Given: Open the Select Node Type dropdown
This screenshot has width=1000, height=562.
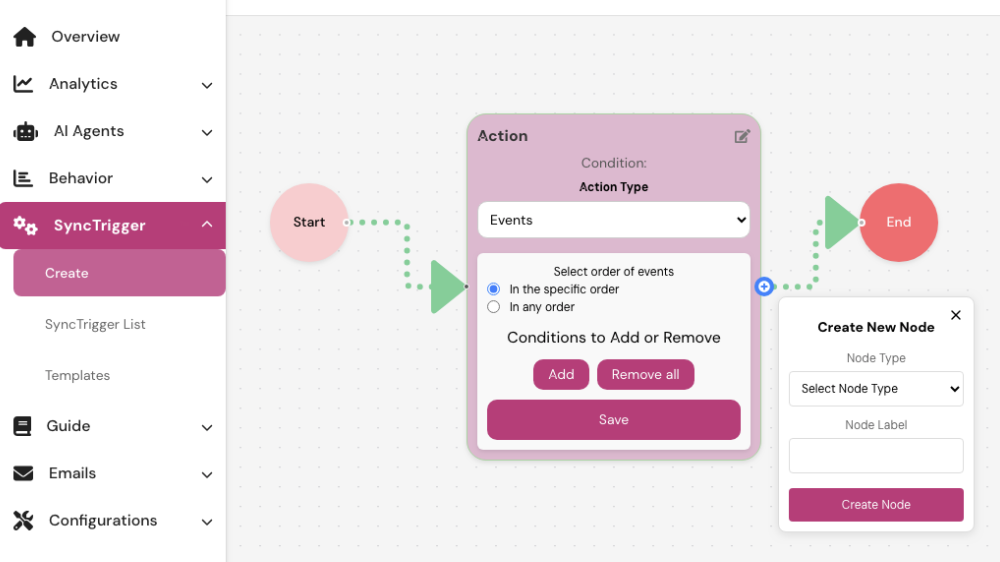Looking at the screenshot, I should [875, 389].
